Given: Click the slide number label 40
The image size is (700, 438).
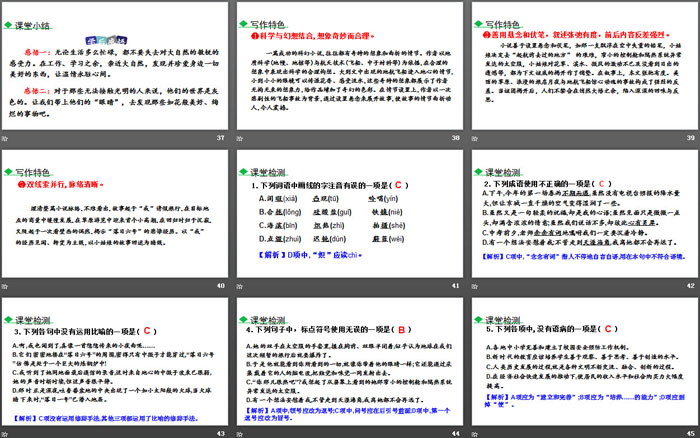Looking at the screenshot, I should click(x=221, y=286).
